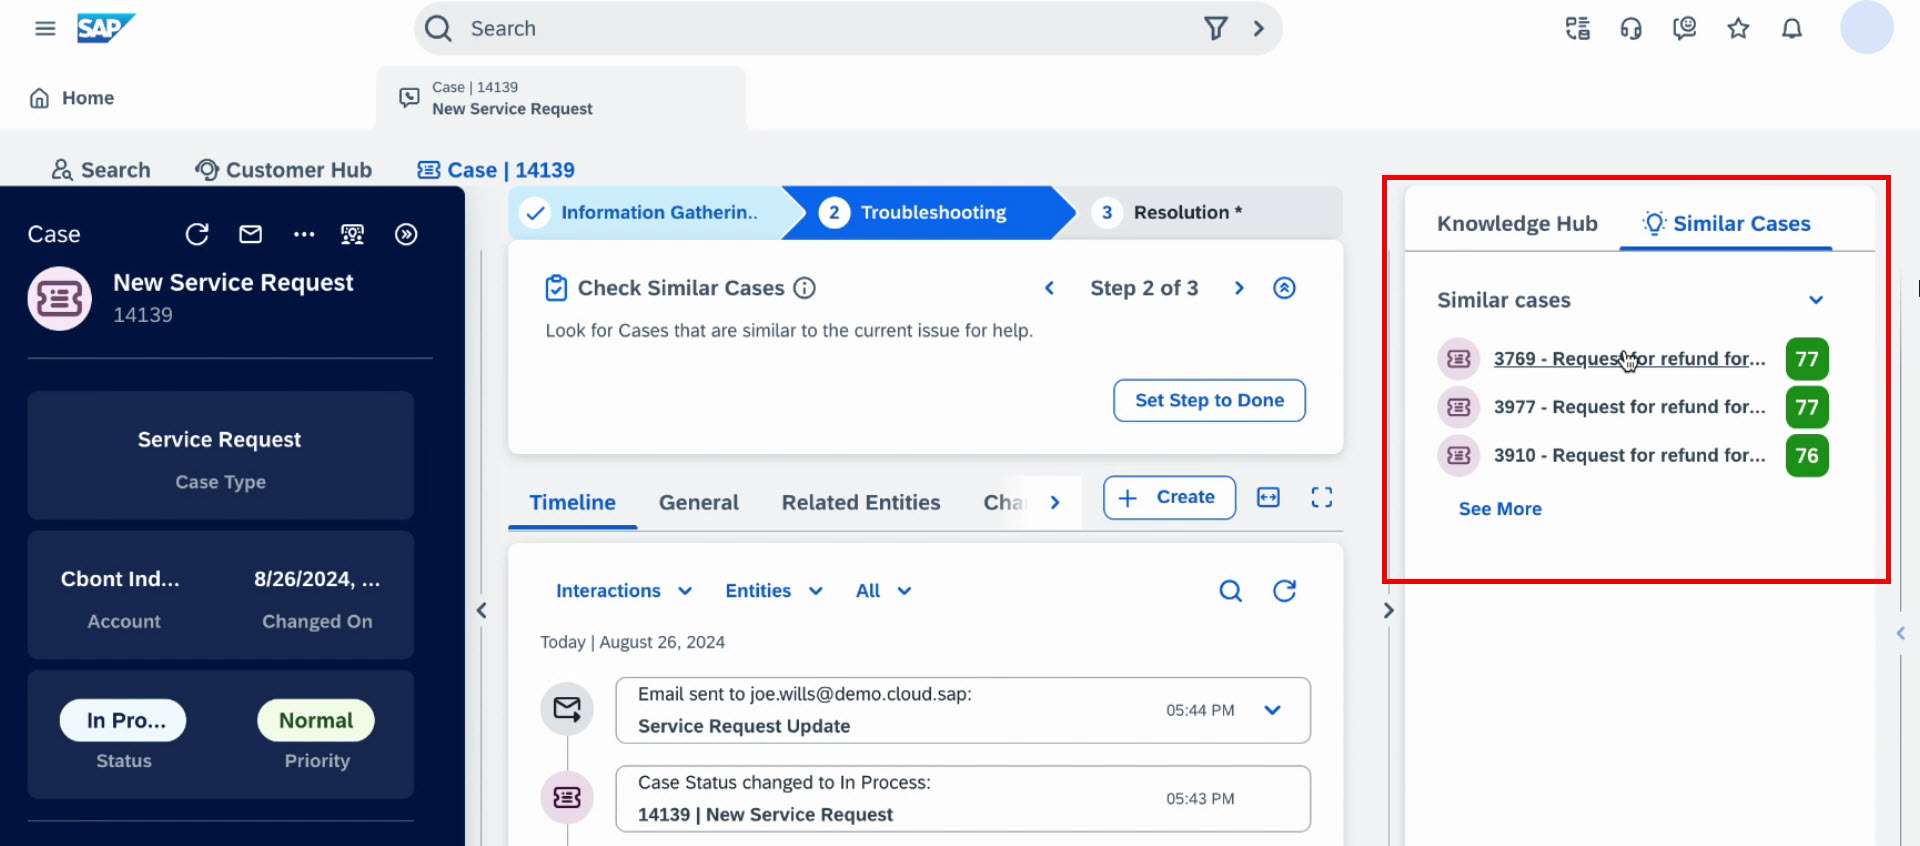Go to Home
Screen dimensions: 1920x846
(x=72, y=98)
